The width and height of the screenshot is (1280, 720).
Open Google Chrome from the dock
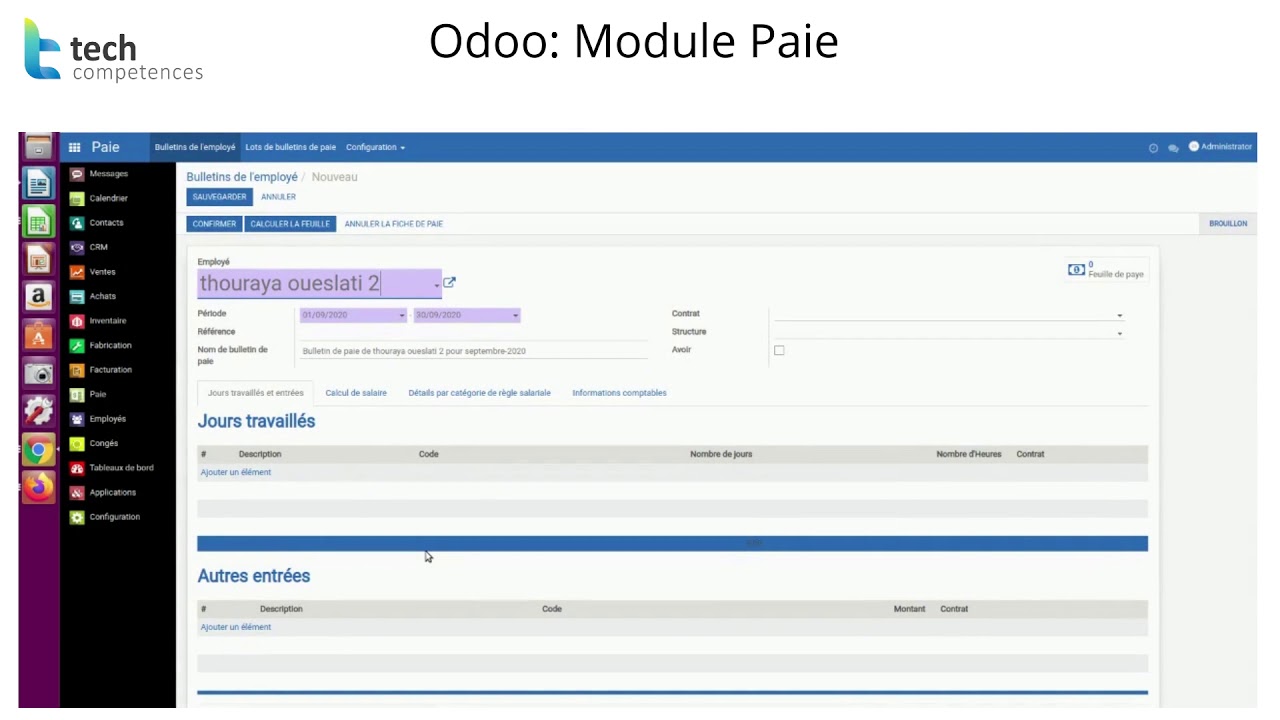click(38, 450)
